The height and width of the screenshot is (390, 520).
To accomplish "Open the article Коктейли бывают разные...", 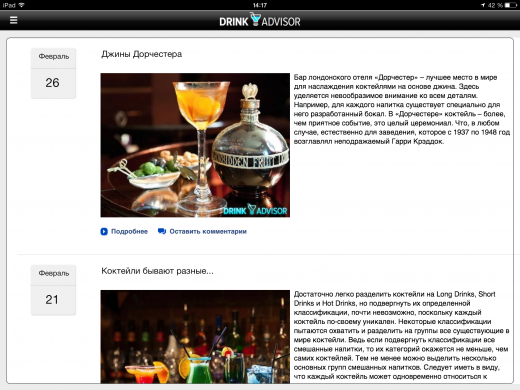I will click(x=157, y=271).
